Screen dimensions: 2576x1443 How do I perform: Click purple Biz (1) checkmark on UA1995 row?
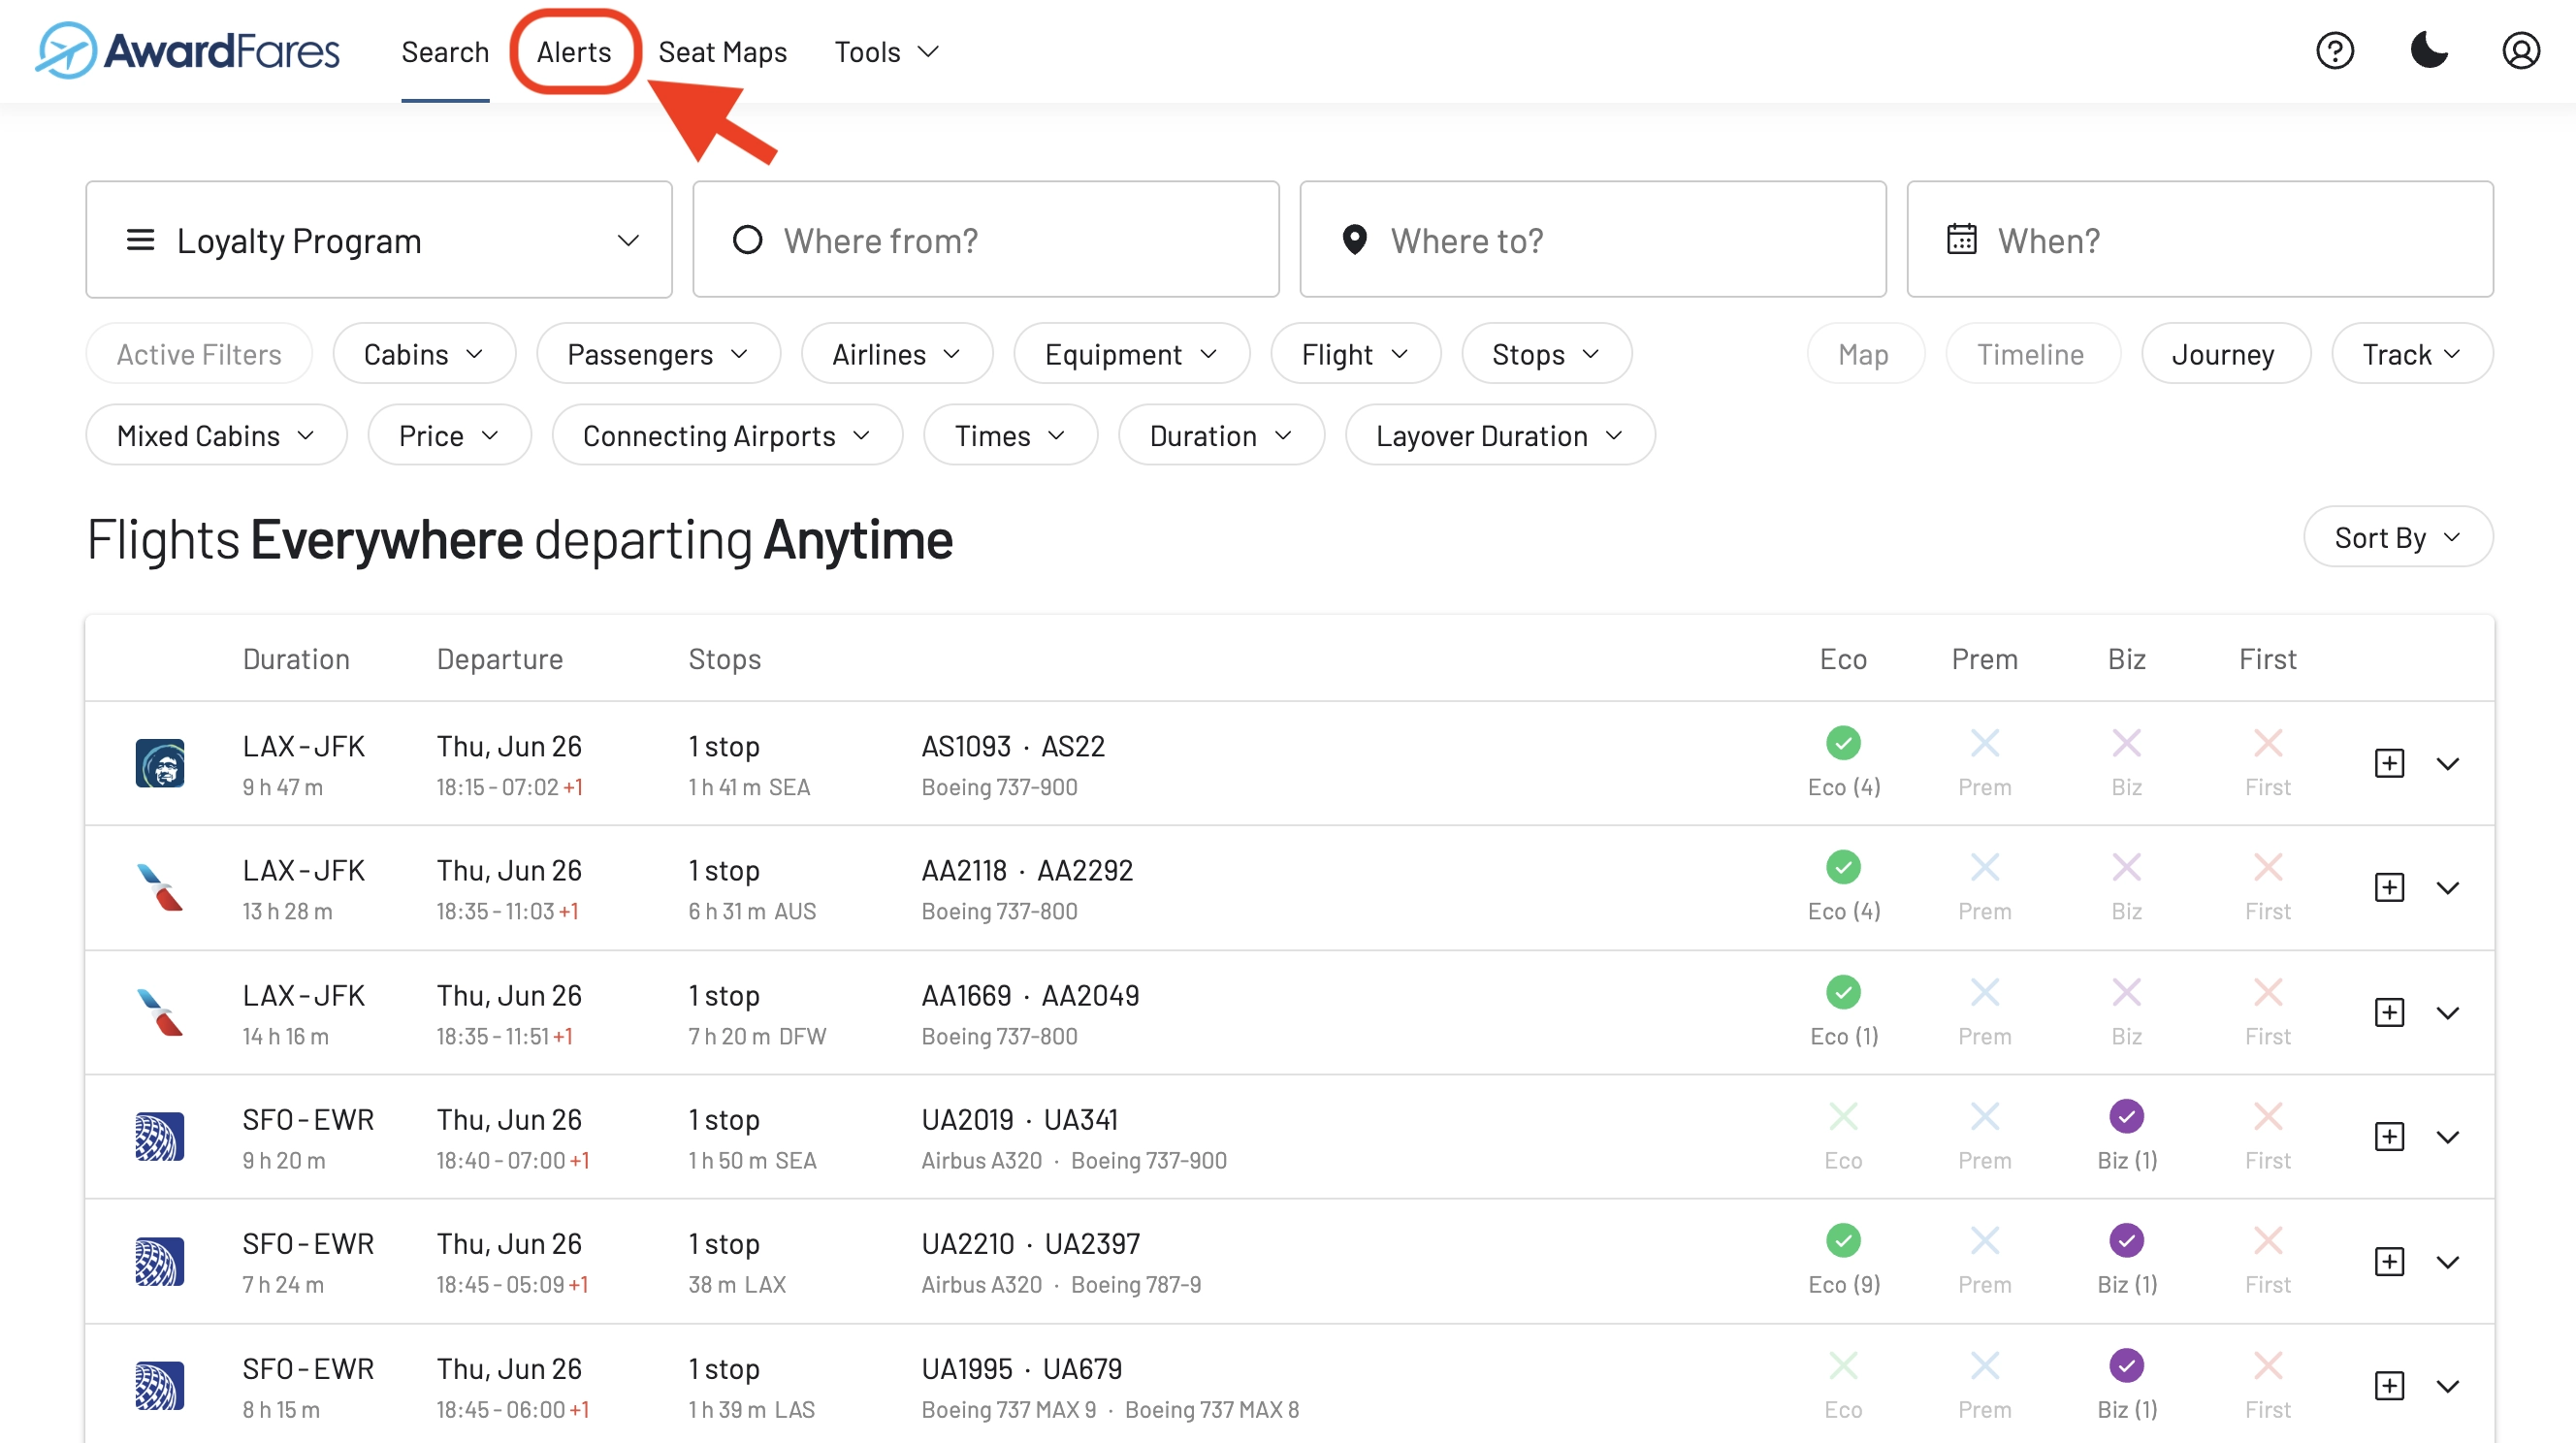point(2126,1365)
